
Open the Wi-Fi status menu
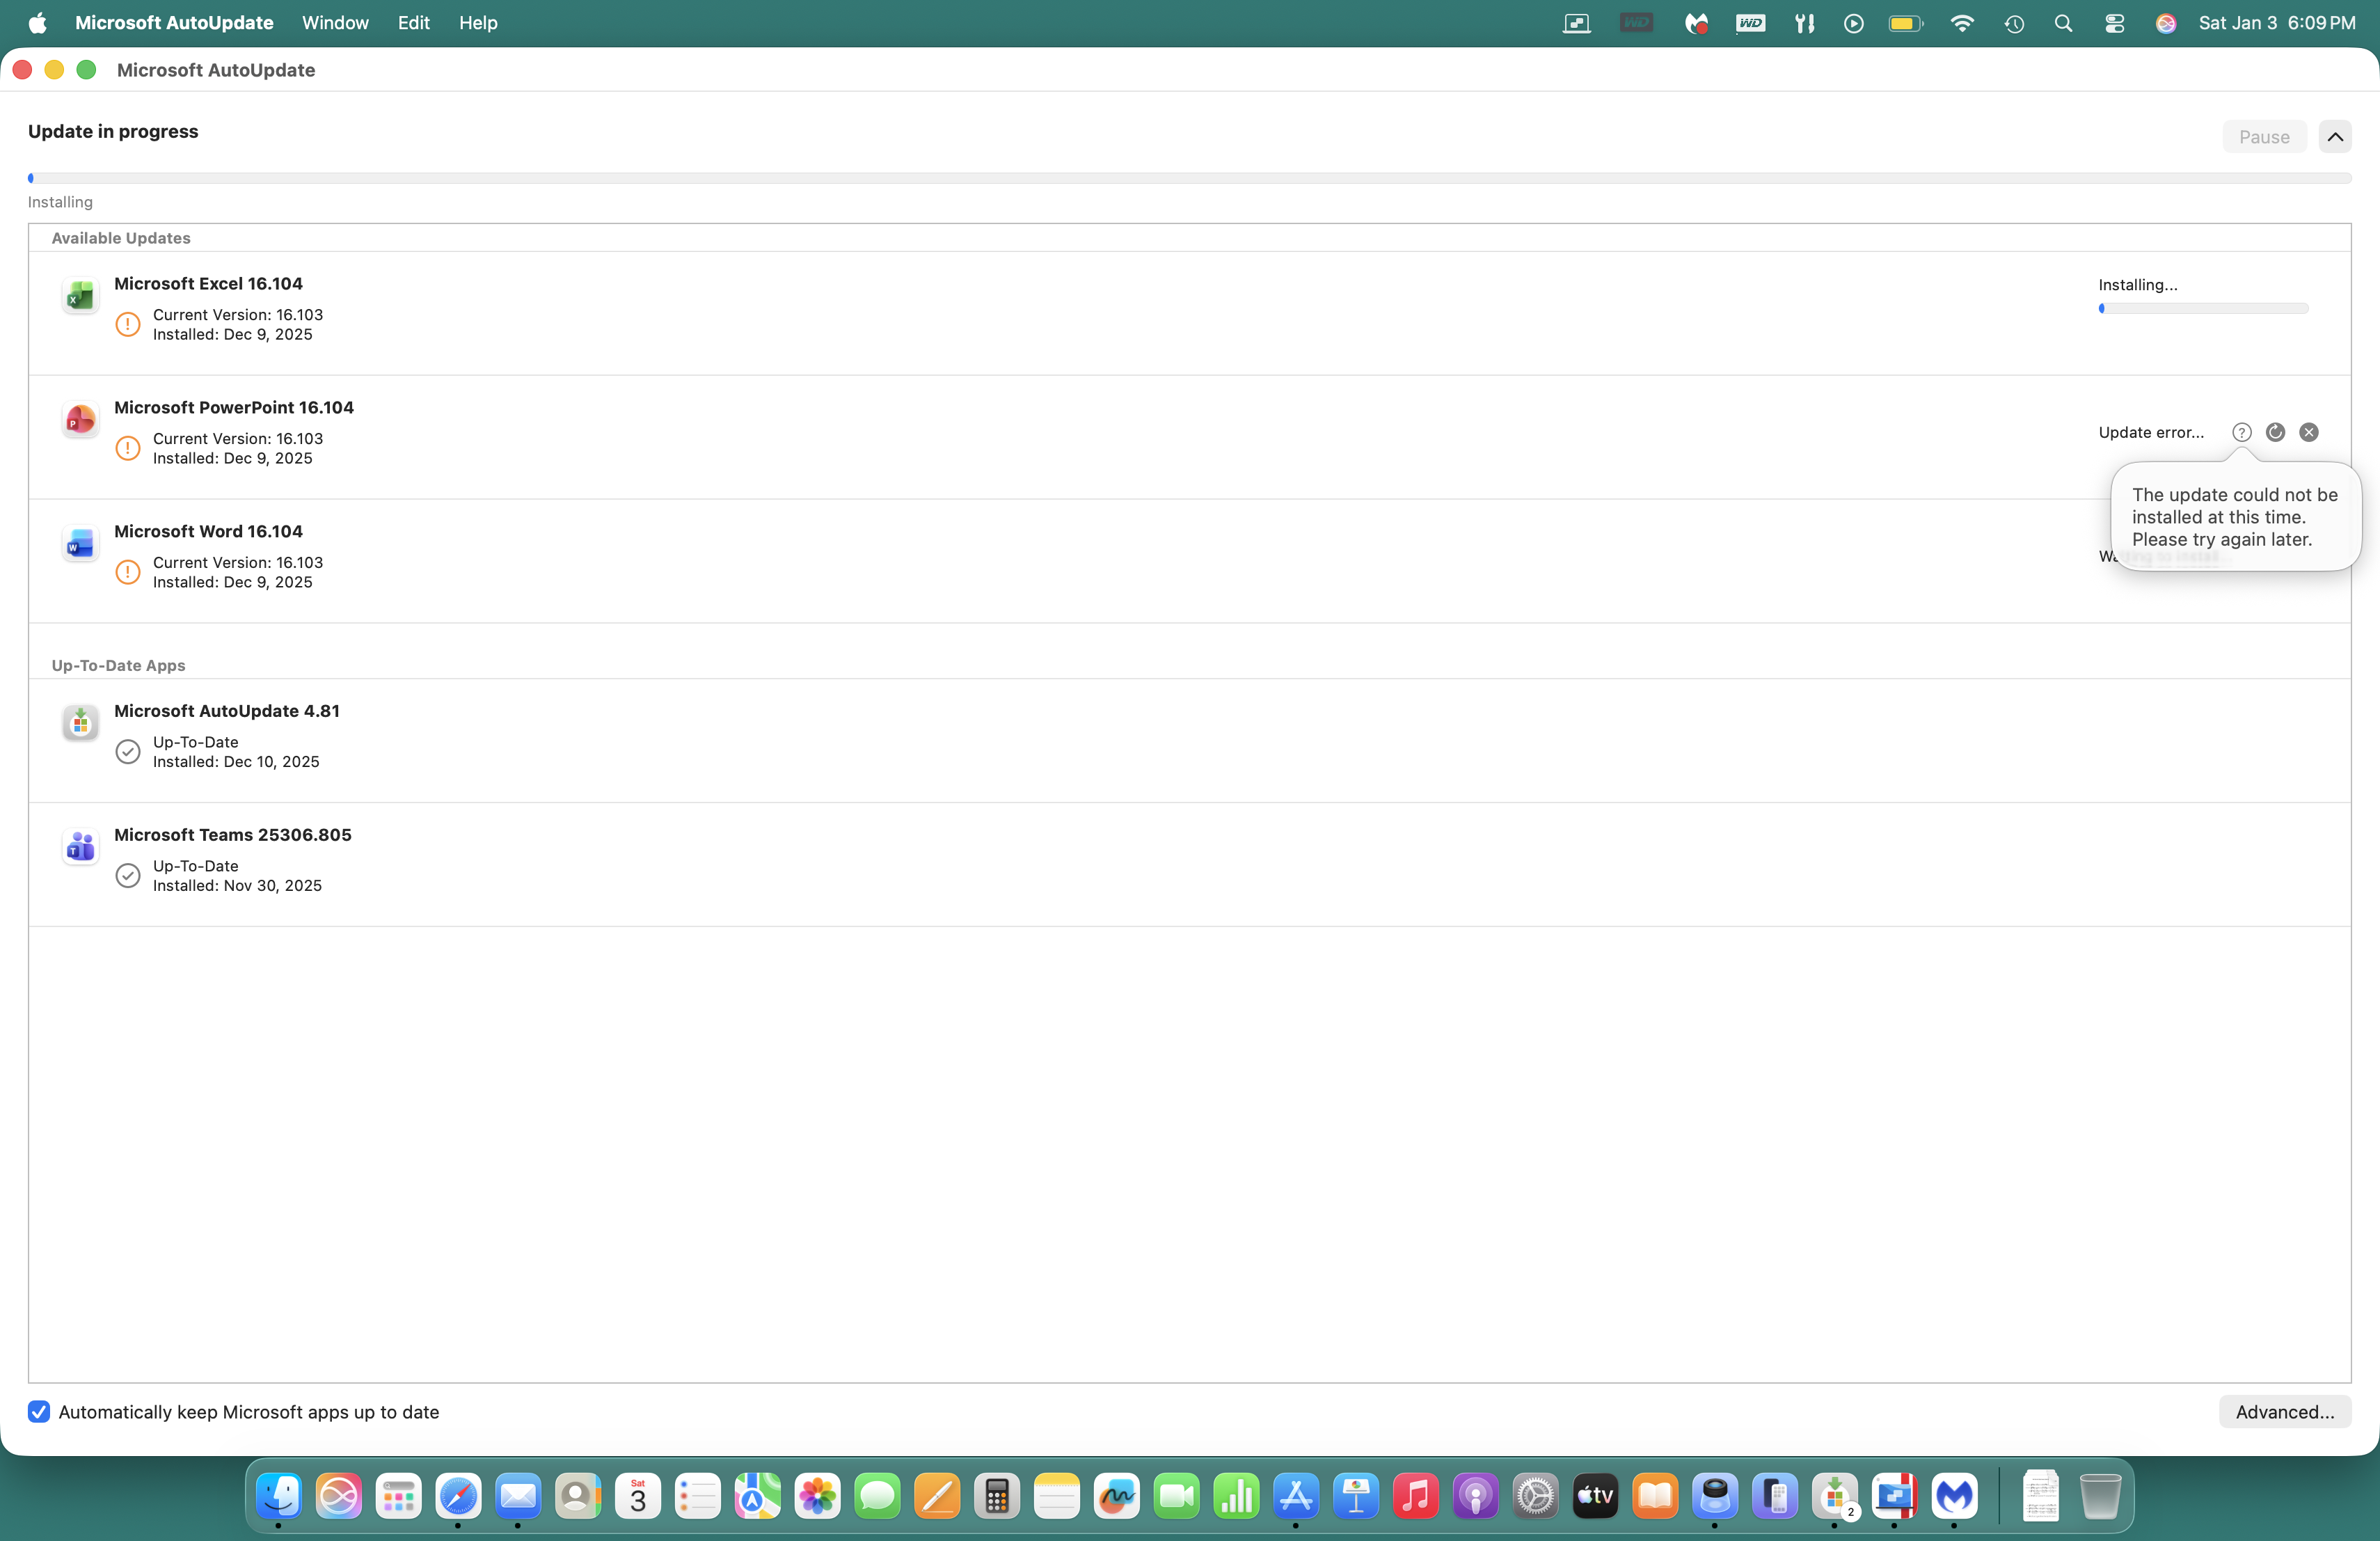(1961, 23)
